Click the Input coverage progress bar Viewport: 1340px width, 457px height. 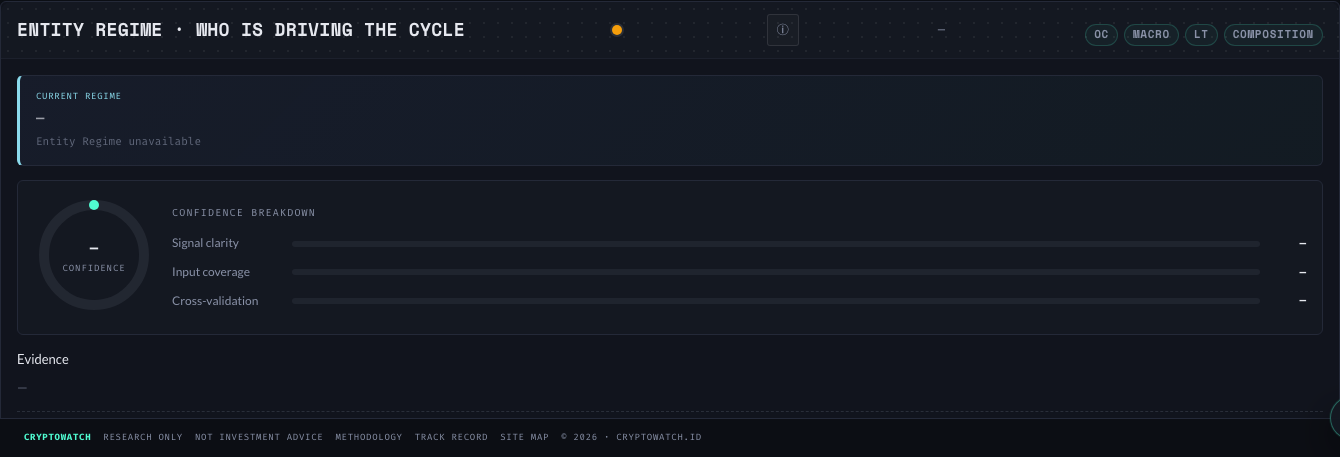776,272
